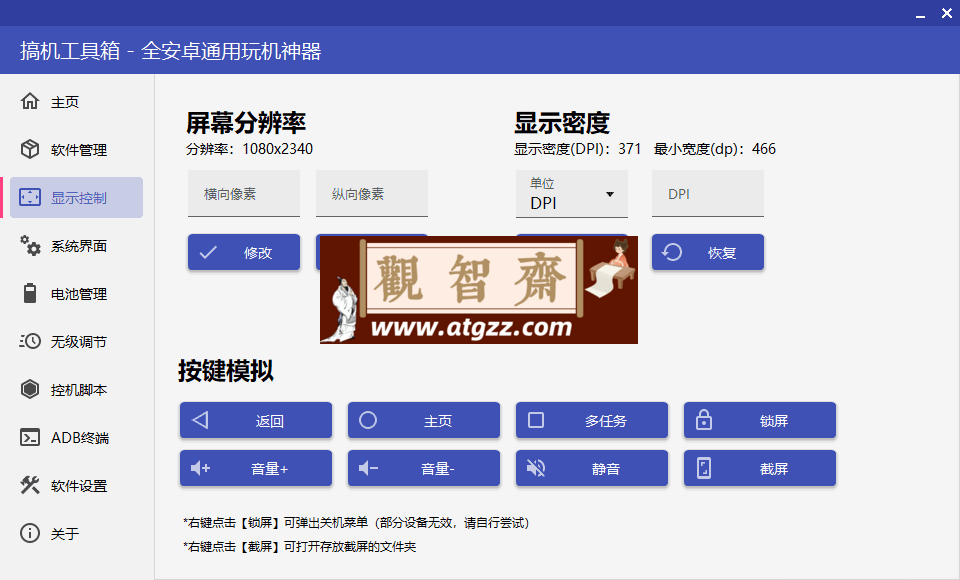The image size is (960, 580).
Task: Open 无级调节 sidebar text
Action: (78, 342)
